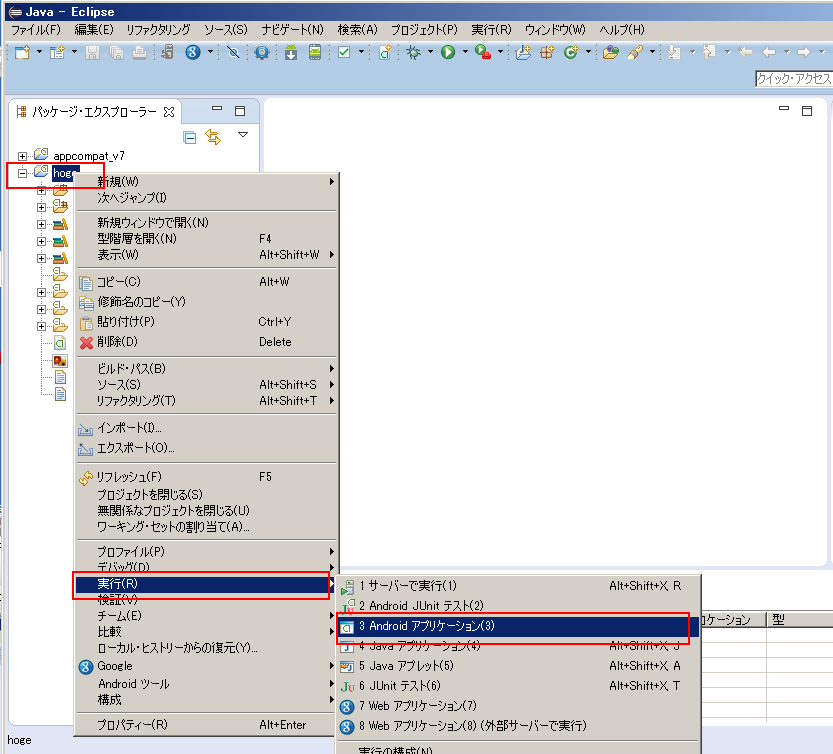Click the New Java Package toolbar icon
This screenshot has height=754, width=833.
pos(547,52)
